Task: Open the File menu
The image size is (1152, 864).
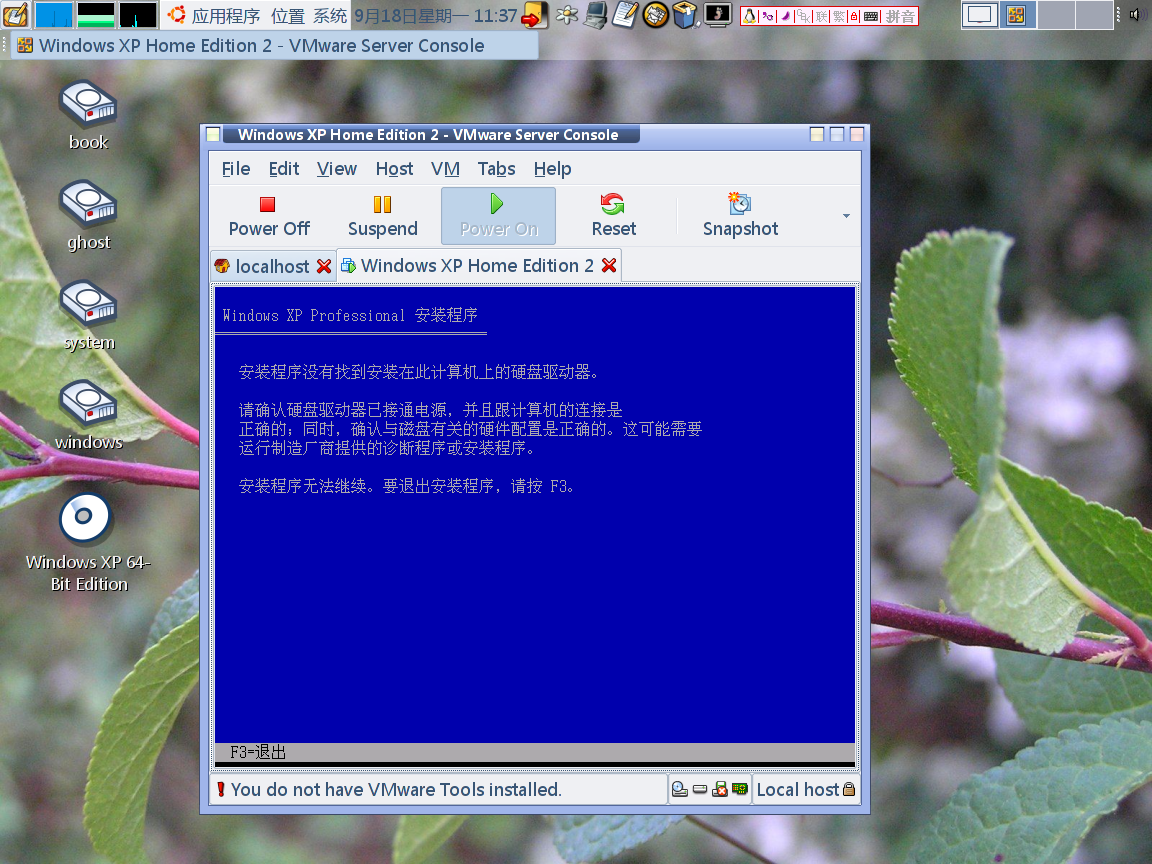Action: [x=236, y=169]
